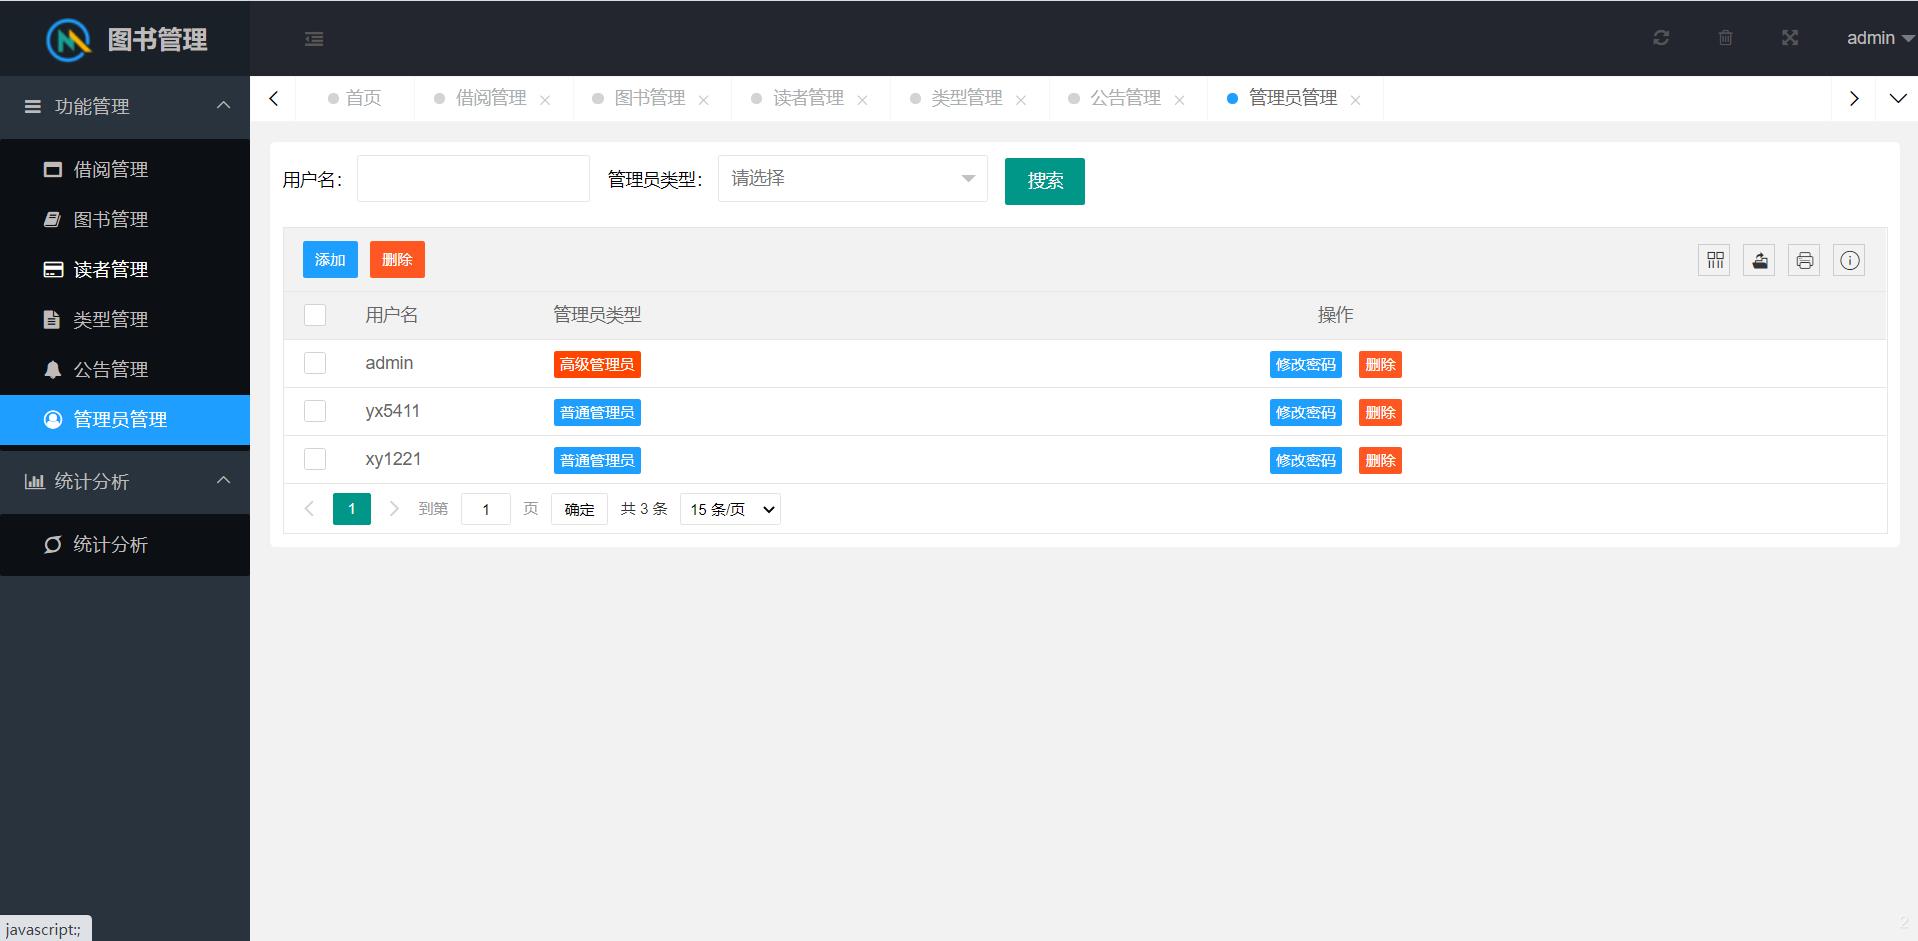This screenshot has width=1918, height=941.
Task: Select page 1 in pagination
Action: [x=352, y=509]
